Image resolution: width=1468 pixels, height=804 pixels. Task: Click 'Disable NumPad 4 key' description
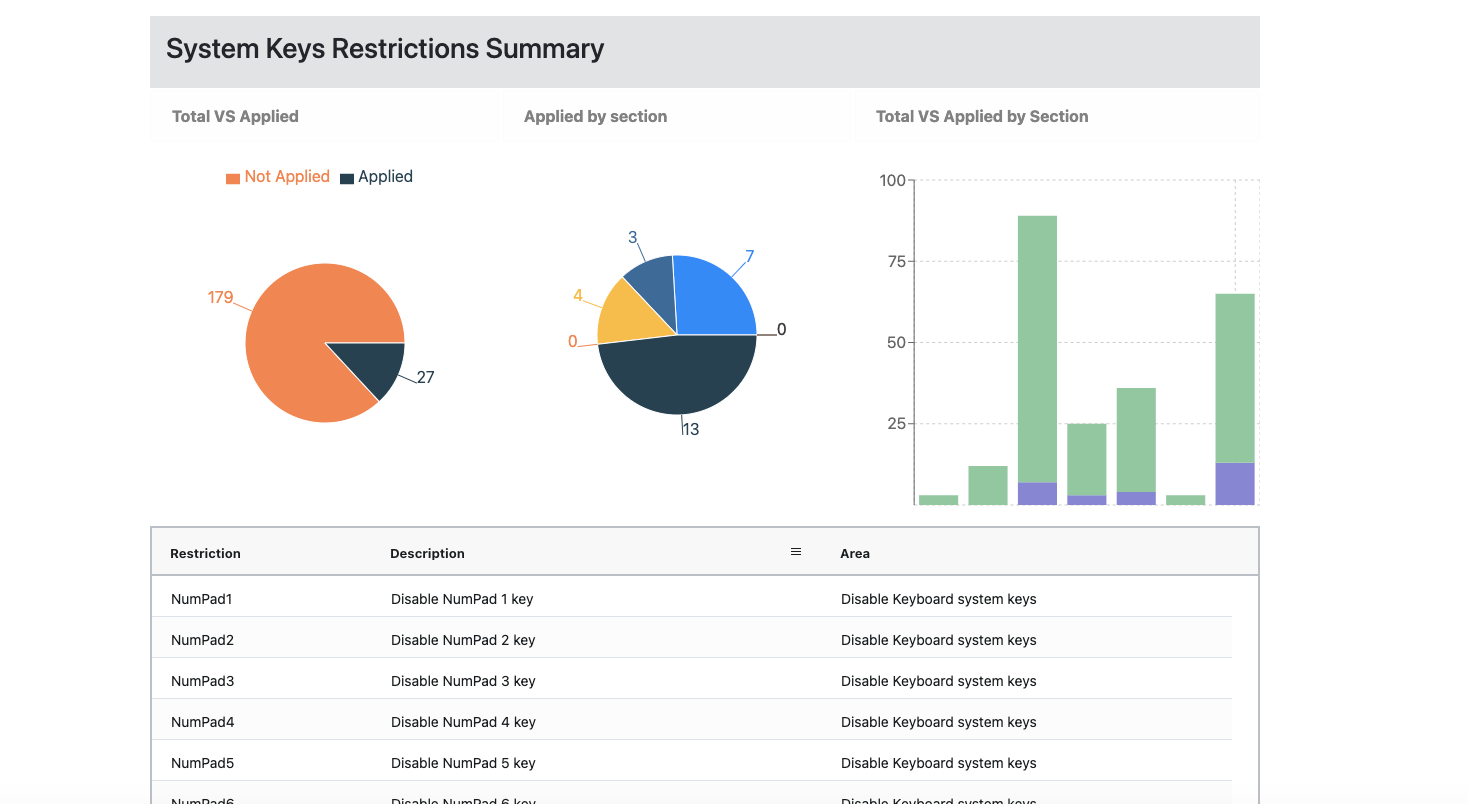(463, 722)
